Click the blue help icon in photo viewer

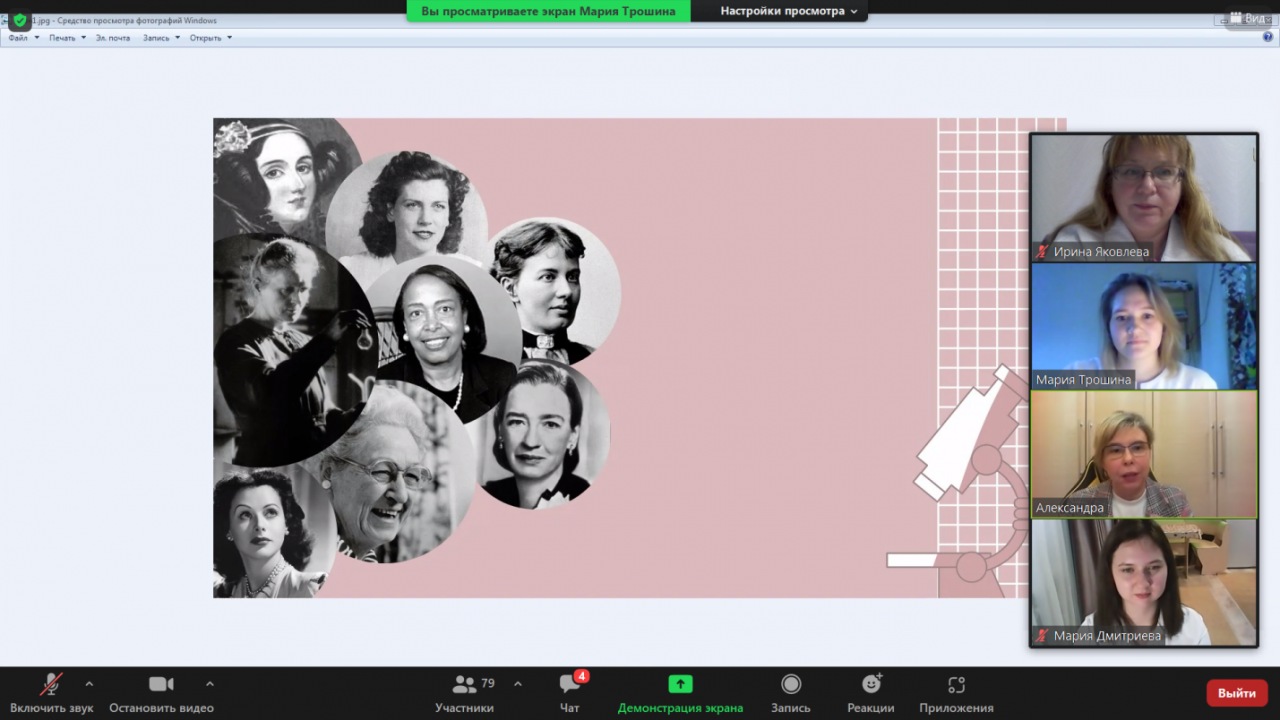click(1268, 37)
